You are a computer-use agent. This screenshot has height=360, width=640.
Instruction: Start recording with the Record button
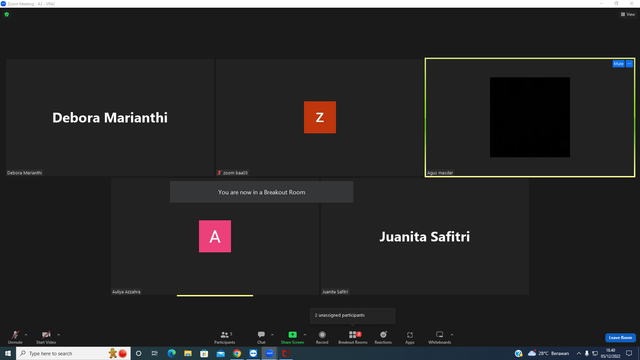point(322,337)
